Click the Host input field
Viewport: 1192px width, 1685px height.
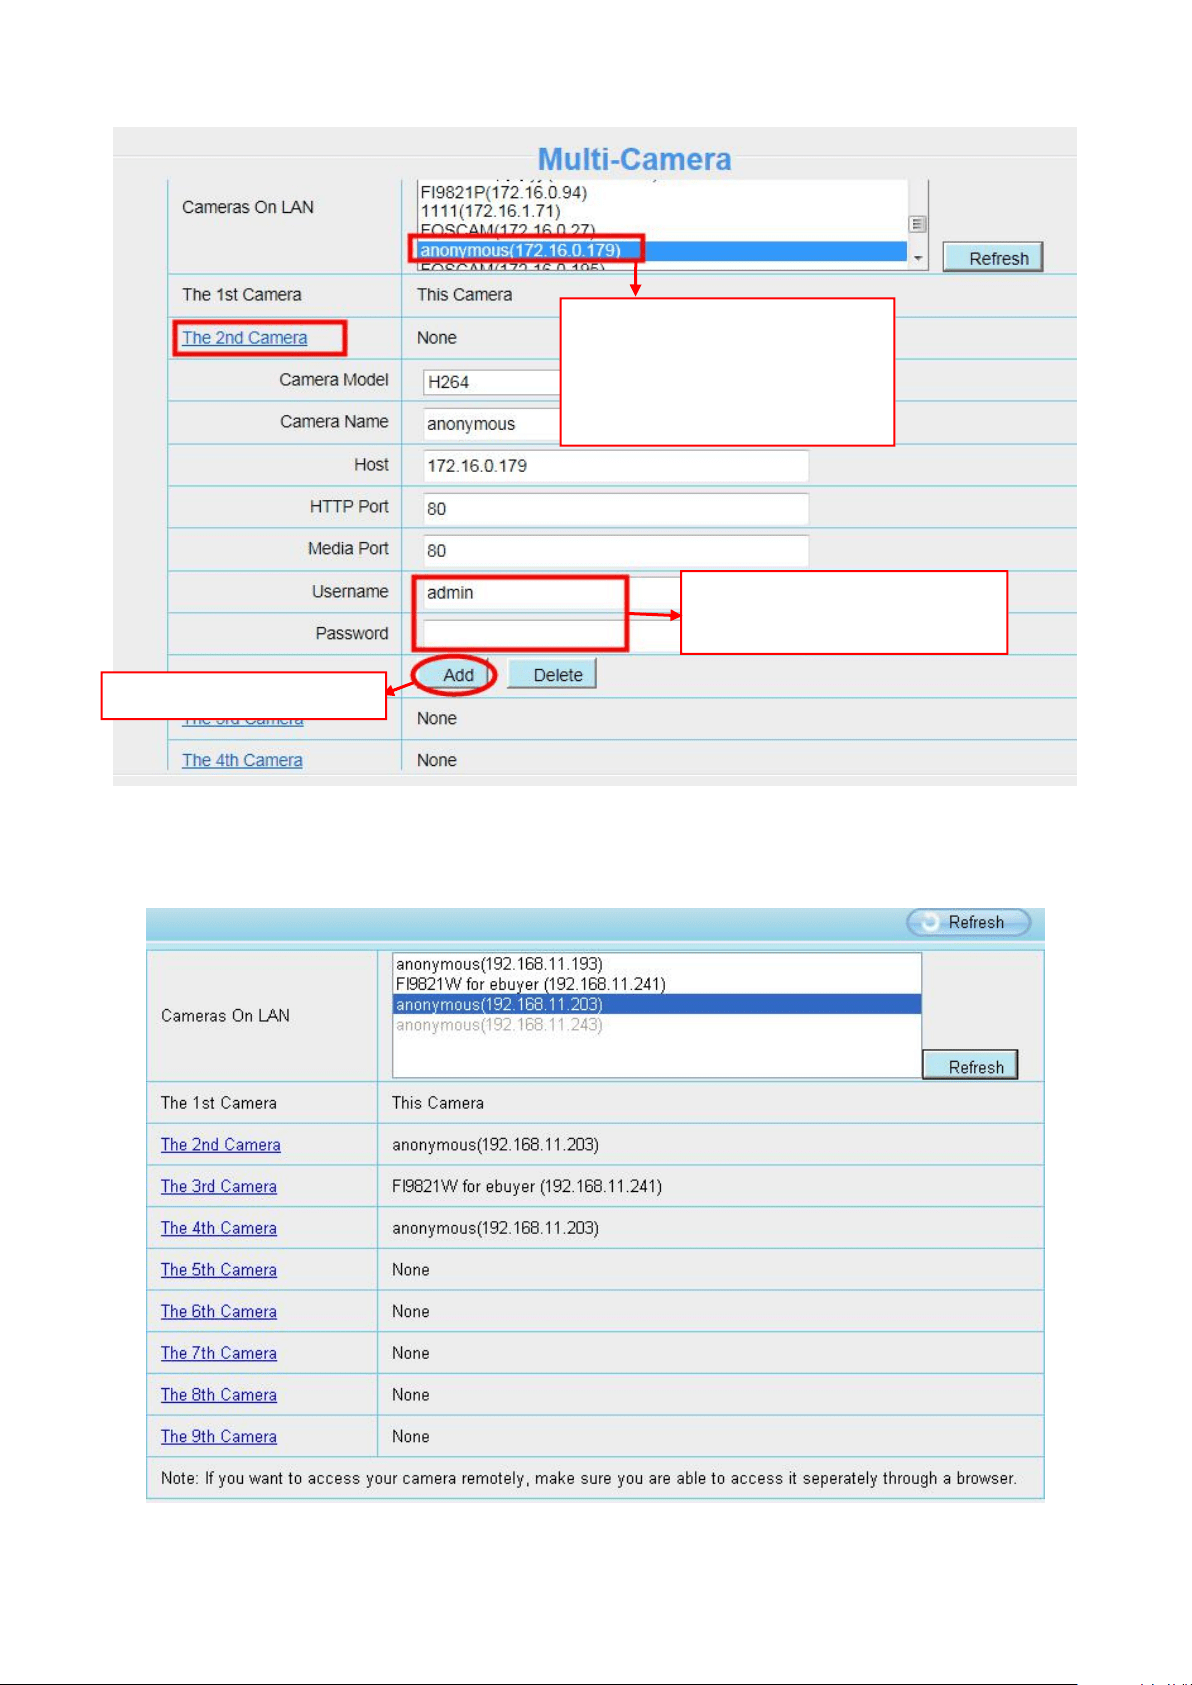pos(615,466)
